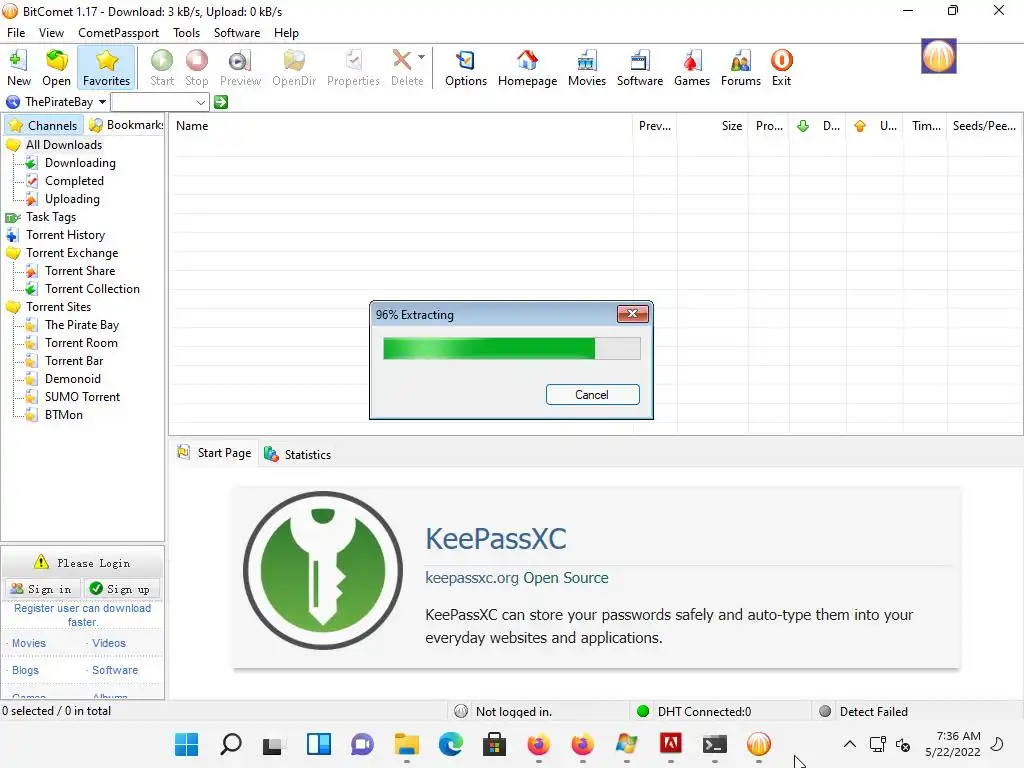
Task: Select the Downloading tree item
Action: pos(80,163)
